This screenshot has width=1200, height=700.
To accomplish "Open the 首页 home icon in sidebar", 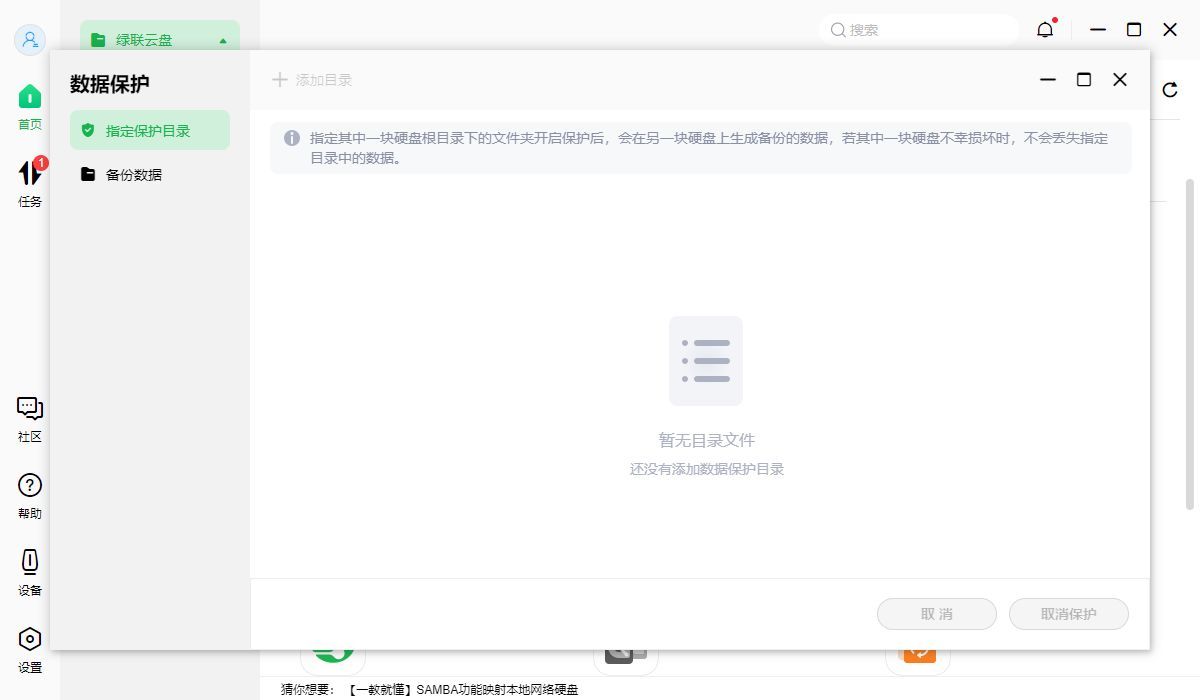I will 29,95.
